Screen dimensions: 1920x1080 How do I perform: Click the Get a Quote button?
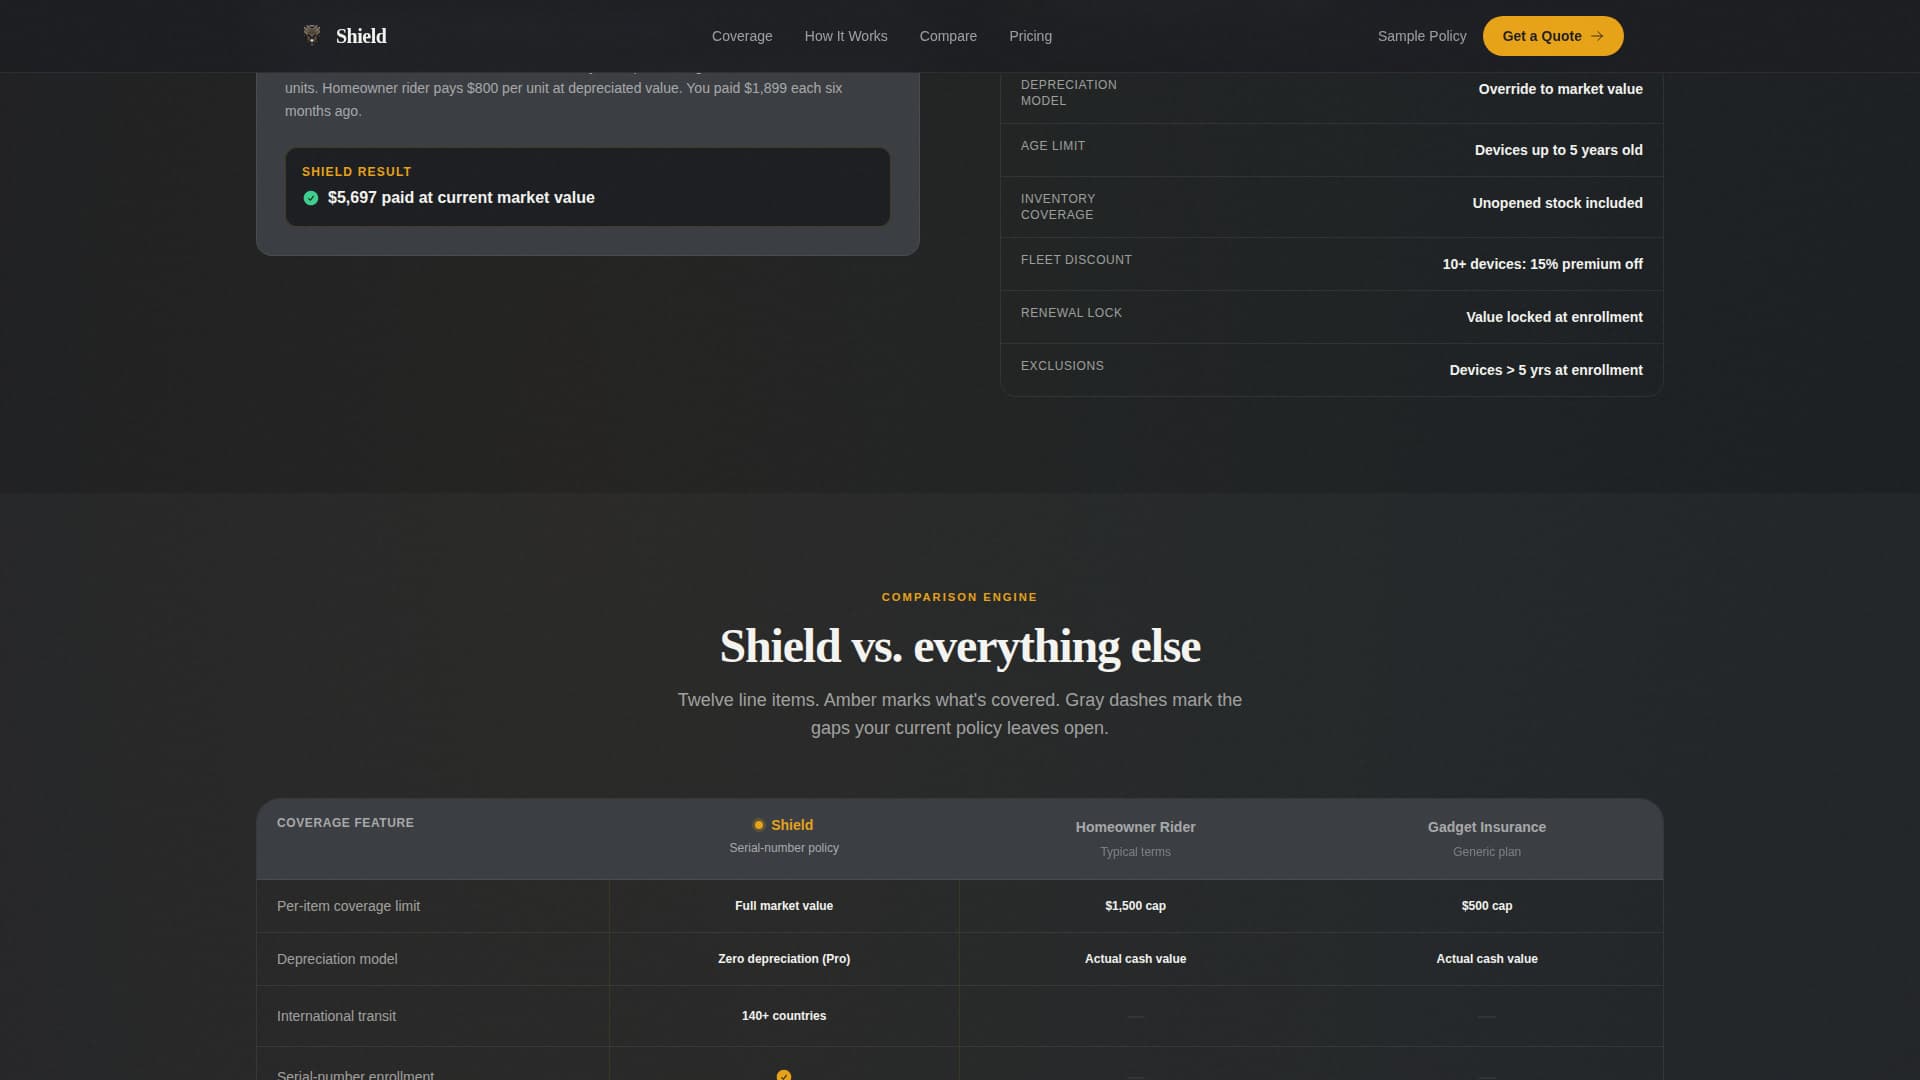tap(1553, 36)
